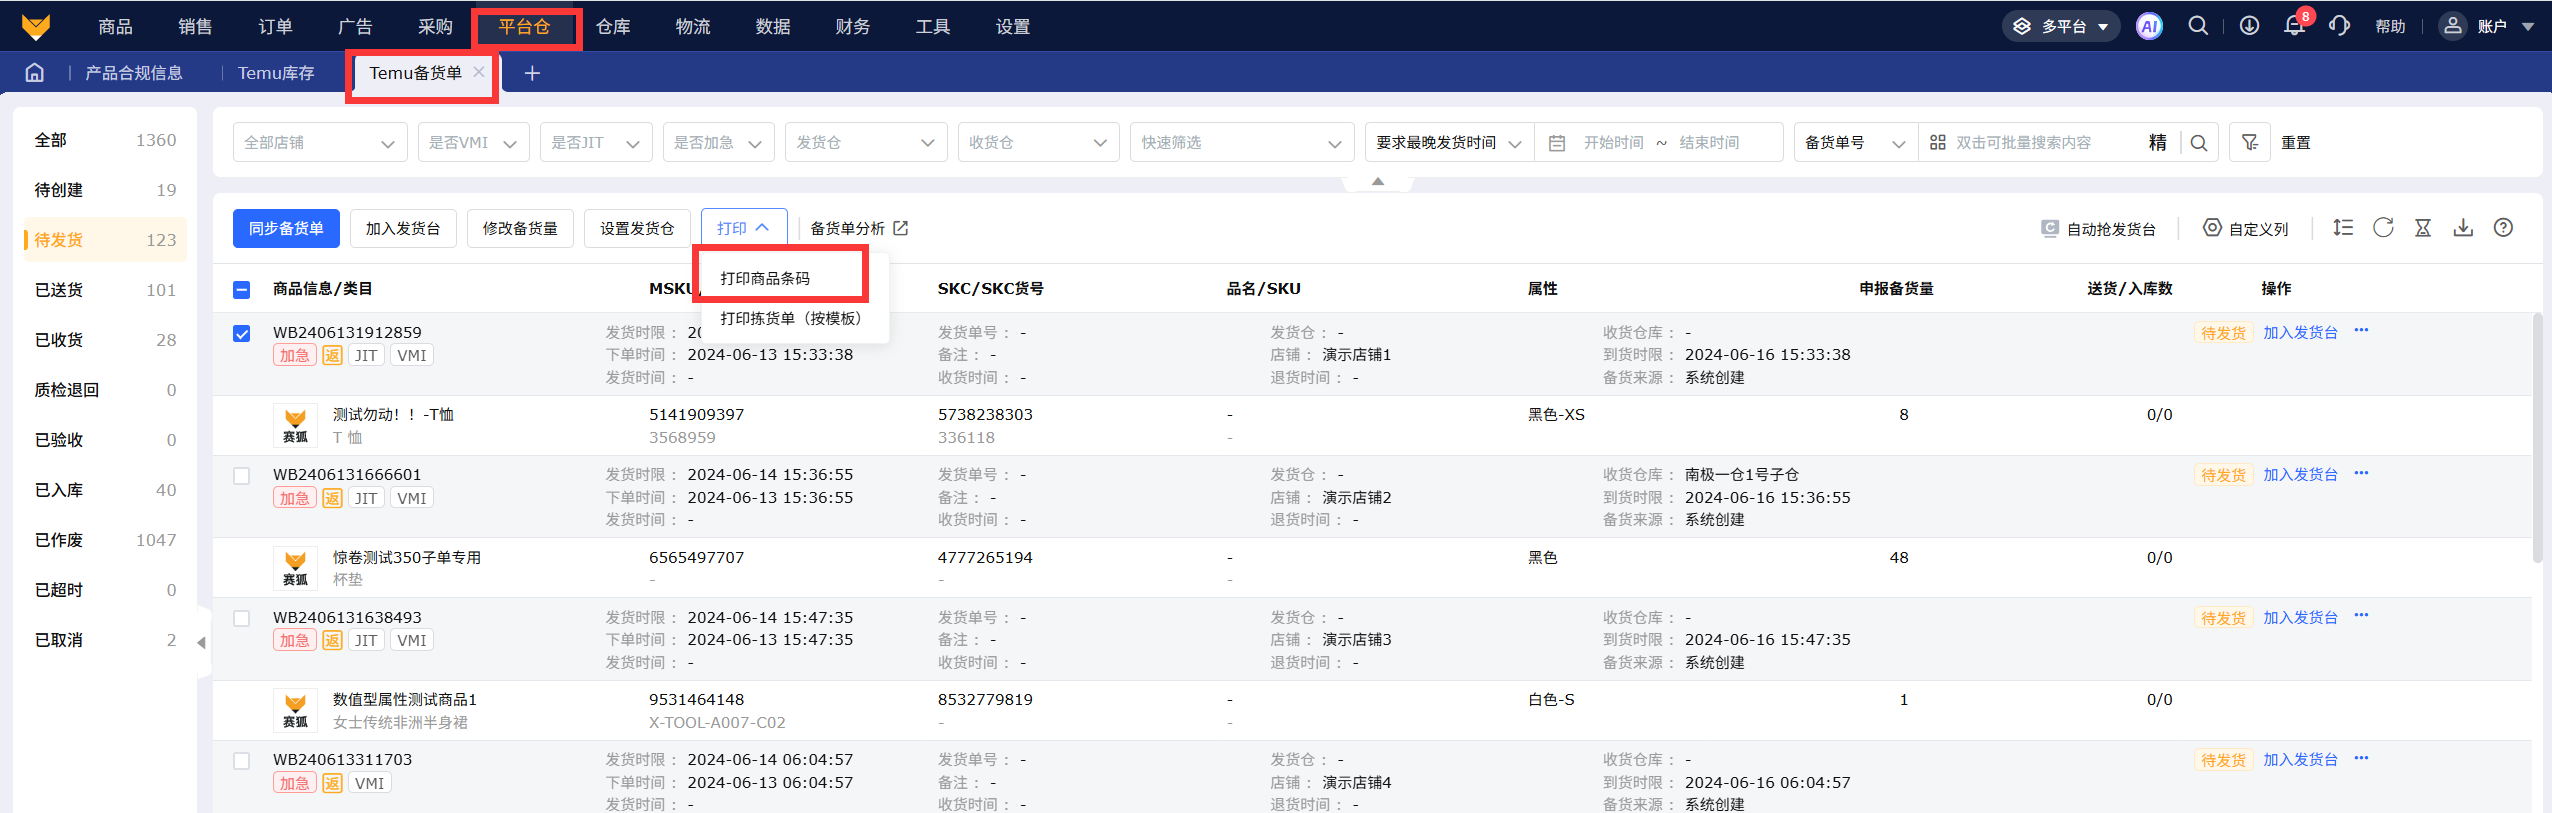Click the export download icon in toolbar
The height and width of the screenshot is (813, 2552).
(2463, 228)
